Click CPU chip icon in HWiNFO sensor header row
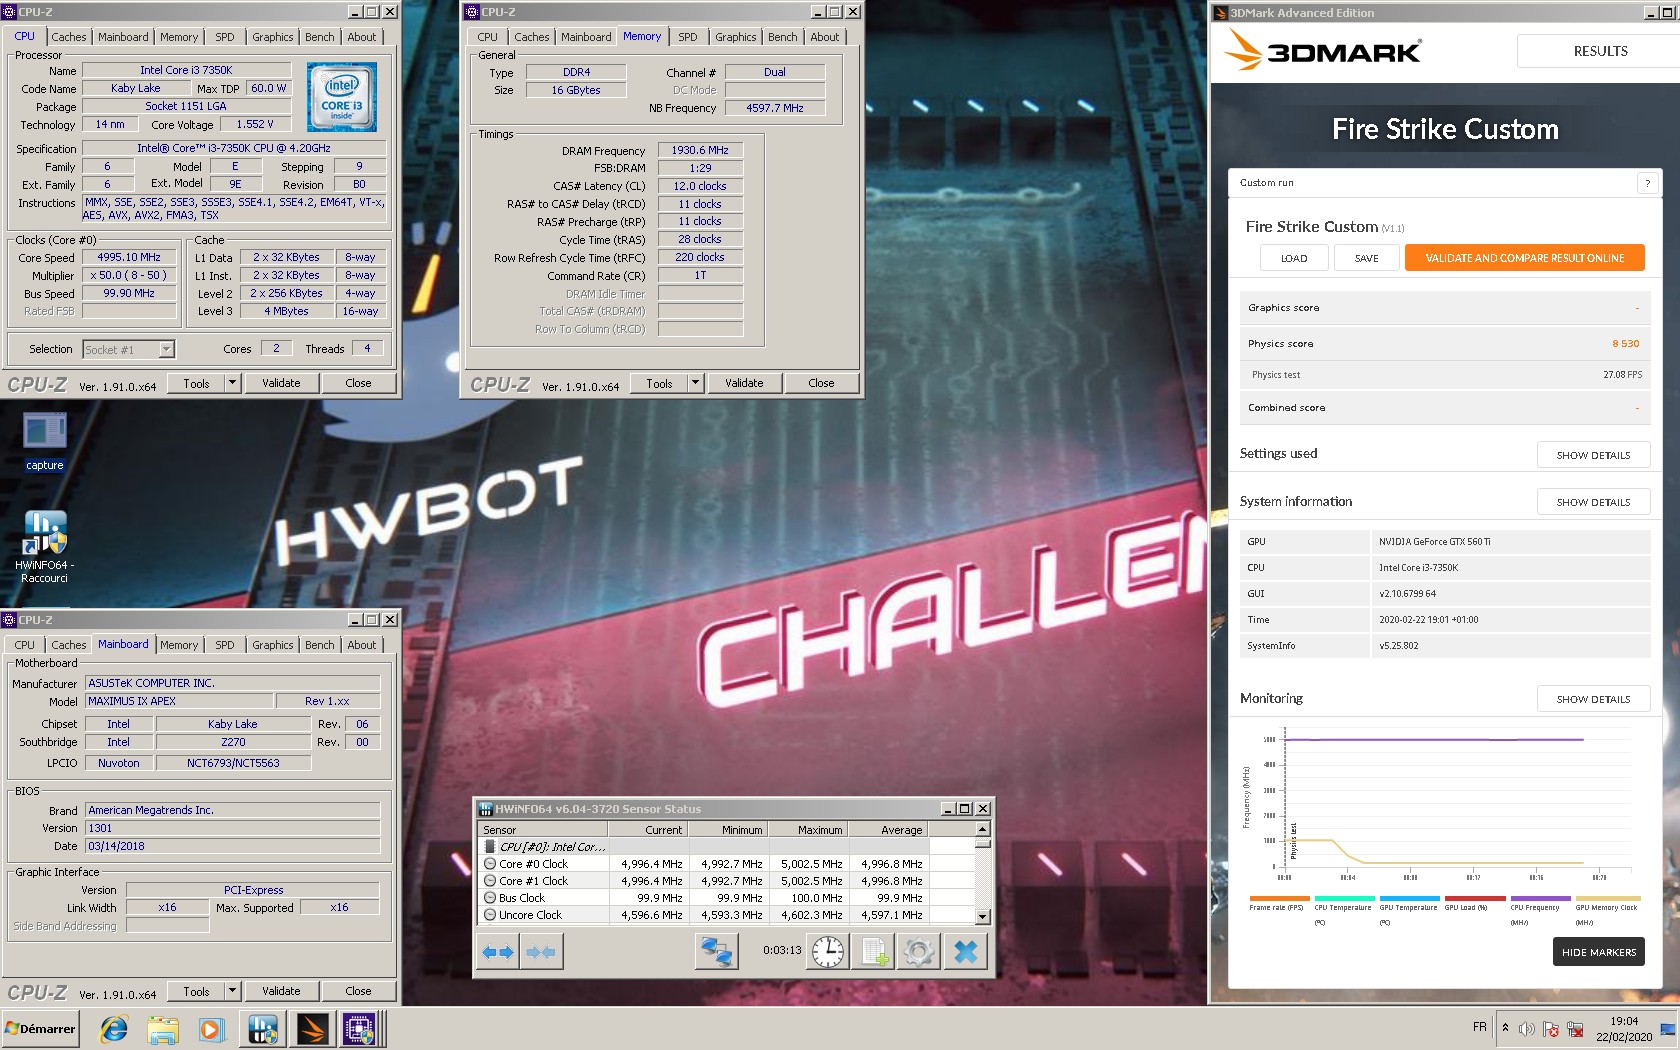This screenshot has width=1680, height=1050. [x=490, y=847]
